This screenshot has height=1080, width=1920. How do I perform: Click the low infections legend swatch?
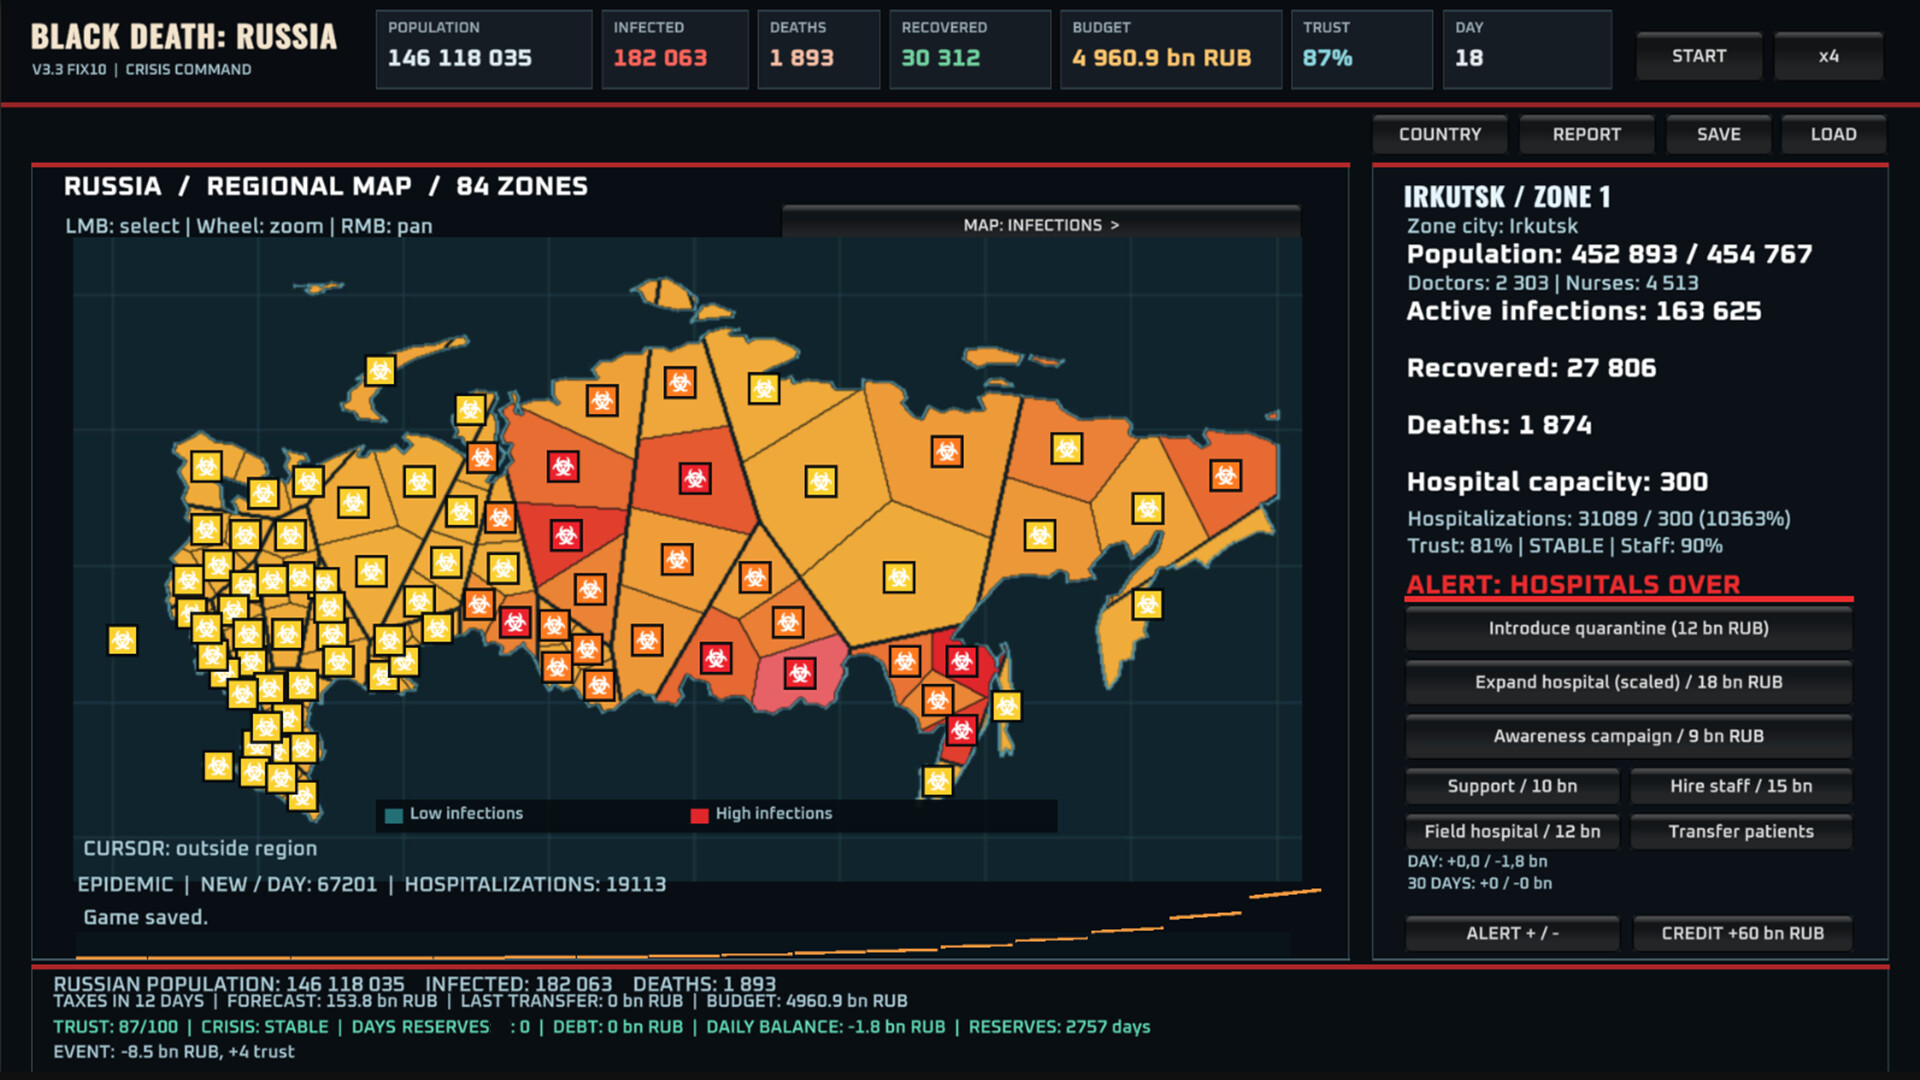coord(394,815)
